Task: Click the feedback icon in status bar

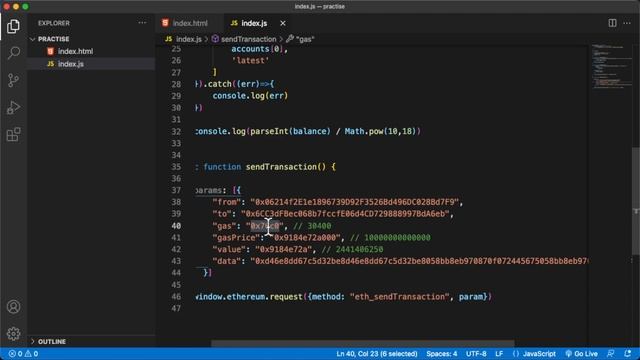Action: click(x=611, y=354)
